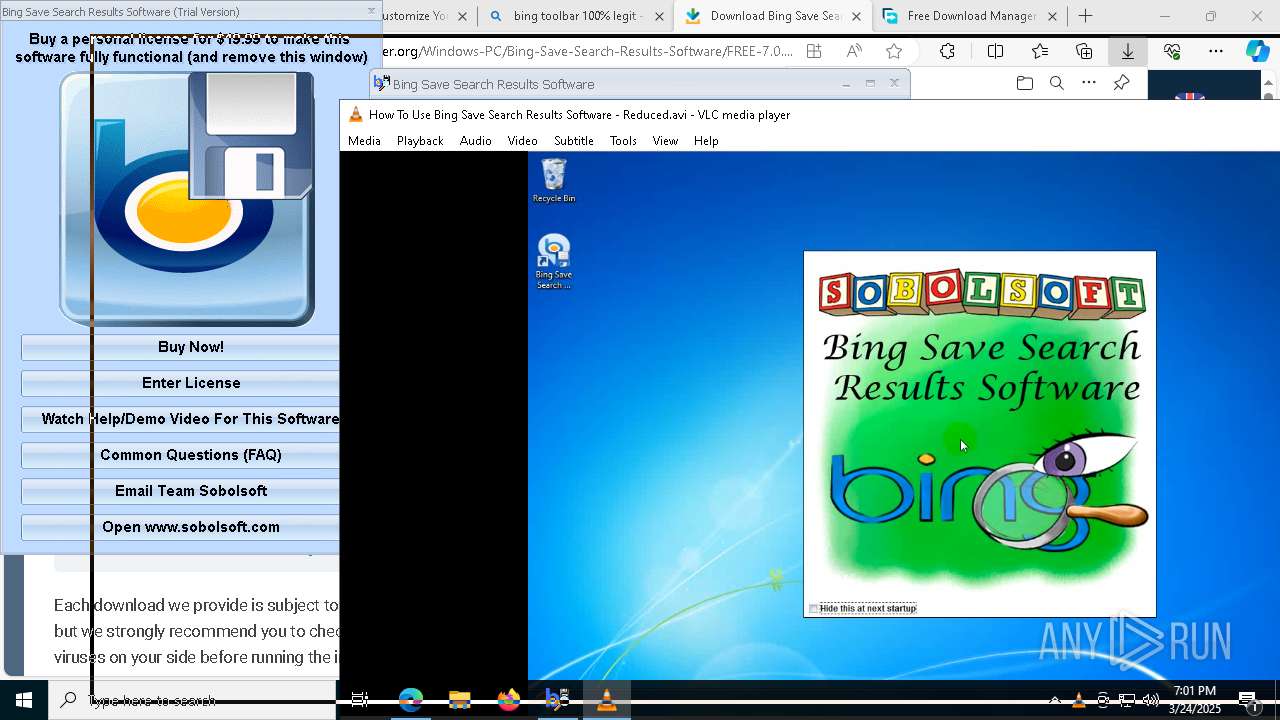Open the VLC Subtitle menu
The height and width of the screenshot is (720, 1280).
pyautogui.click(x=574, y=141)
